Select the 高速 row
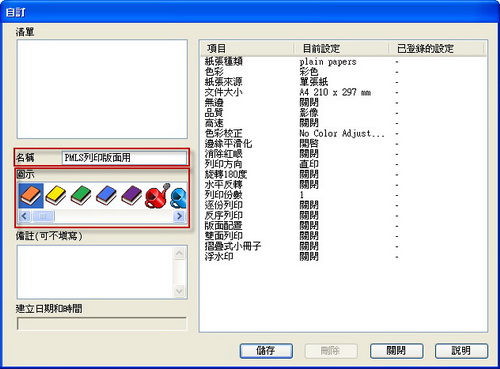The image size is (500, 369). point(343,123)
